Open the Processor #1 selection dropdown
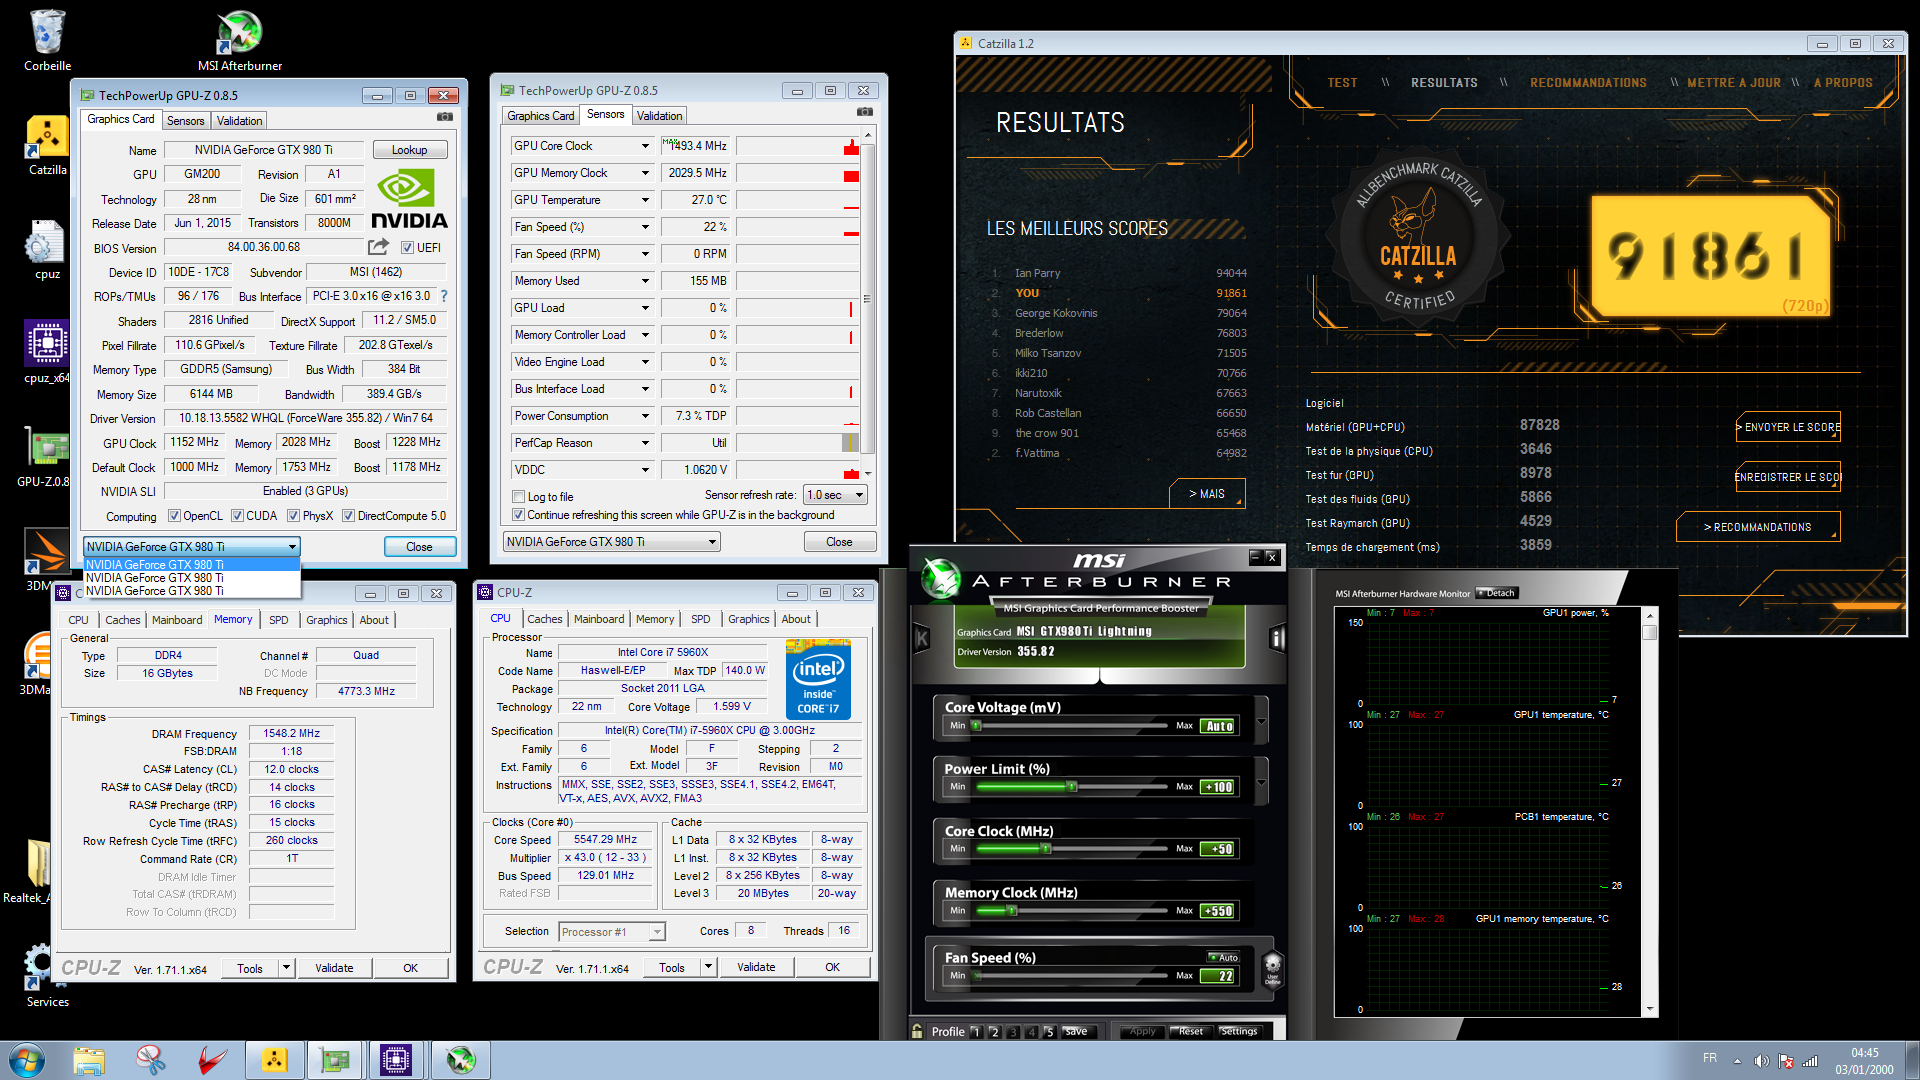1920x1080 pixels. (611, 932)
